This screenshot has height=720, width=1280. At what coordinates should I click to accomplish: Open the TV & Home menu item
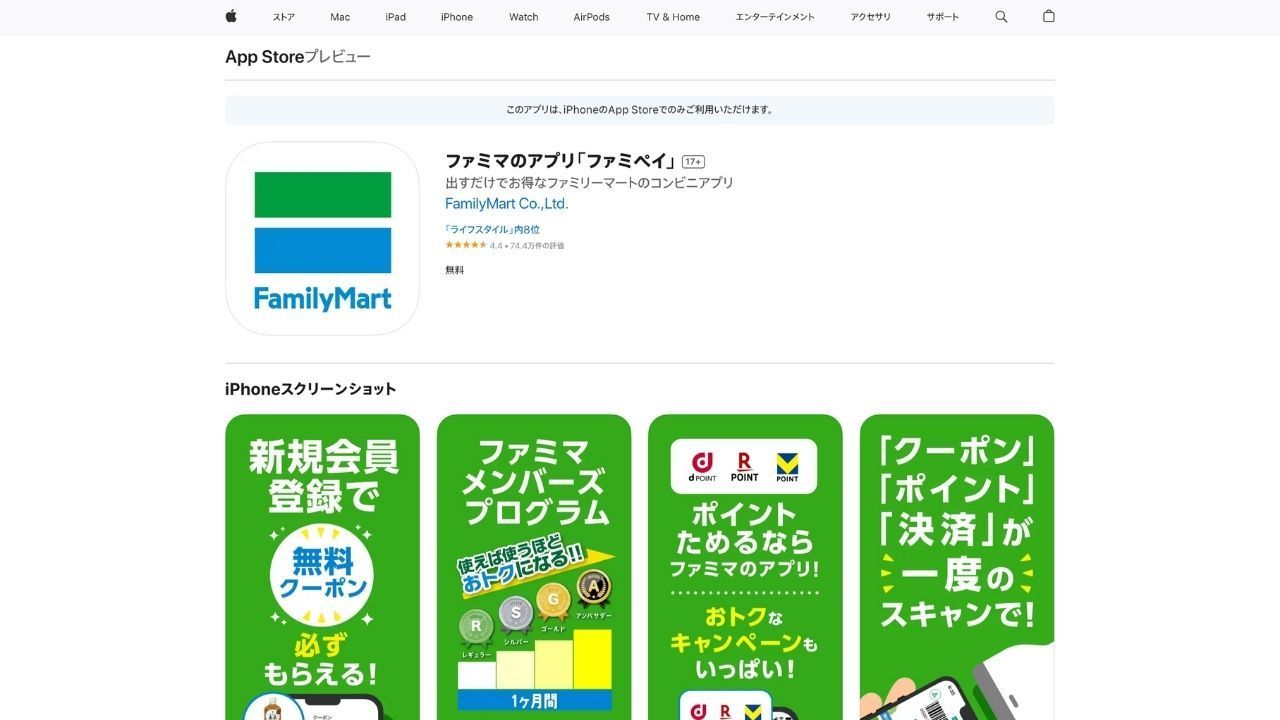pyautogui.click(x=673, y=17)
